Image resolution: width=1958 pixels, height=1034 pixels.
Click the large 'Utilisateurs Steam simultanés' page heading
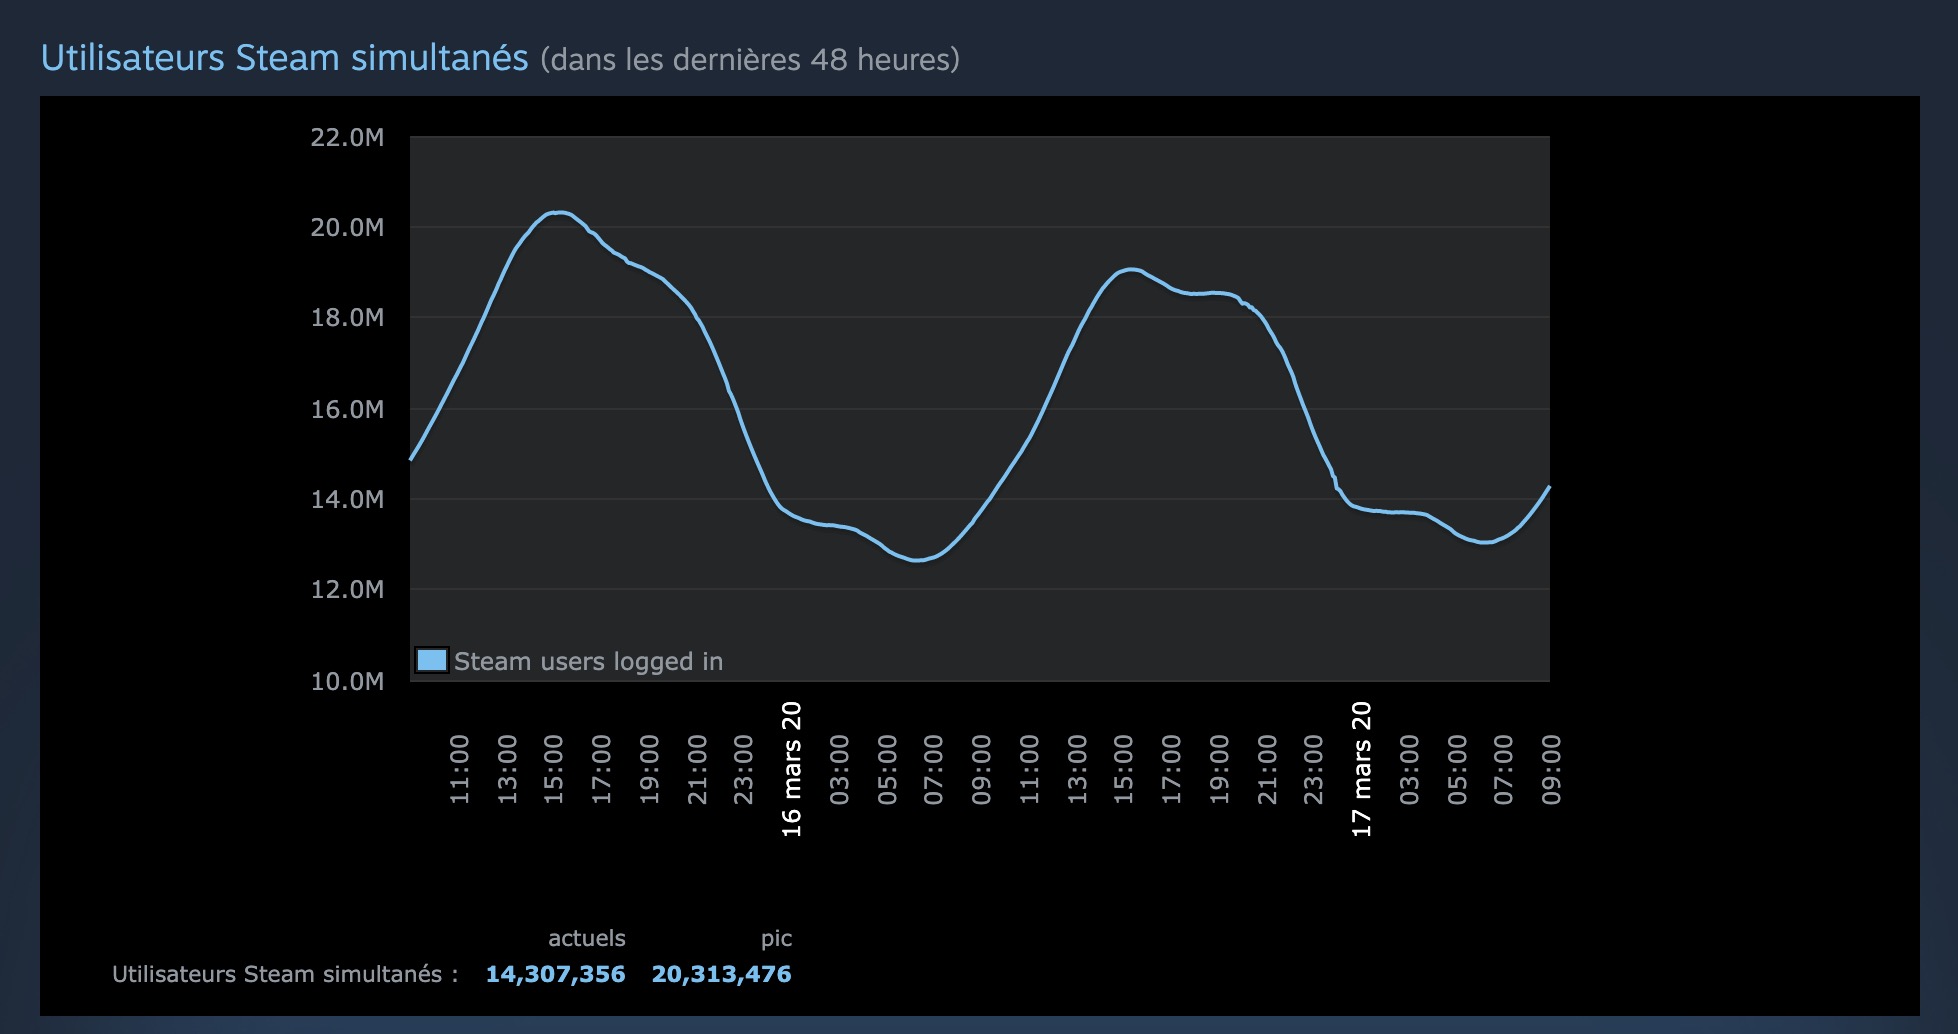284,58
